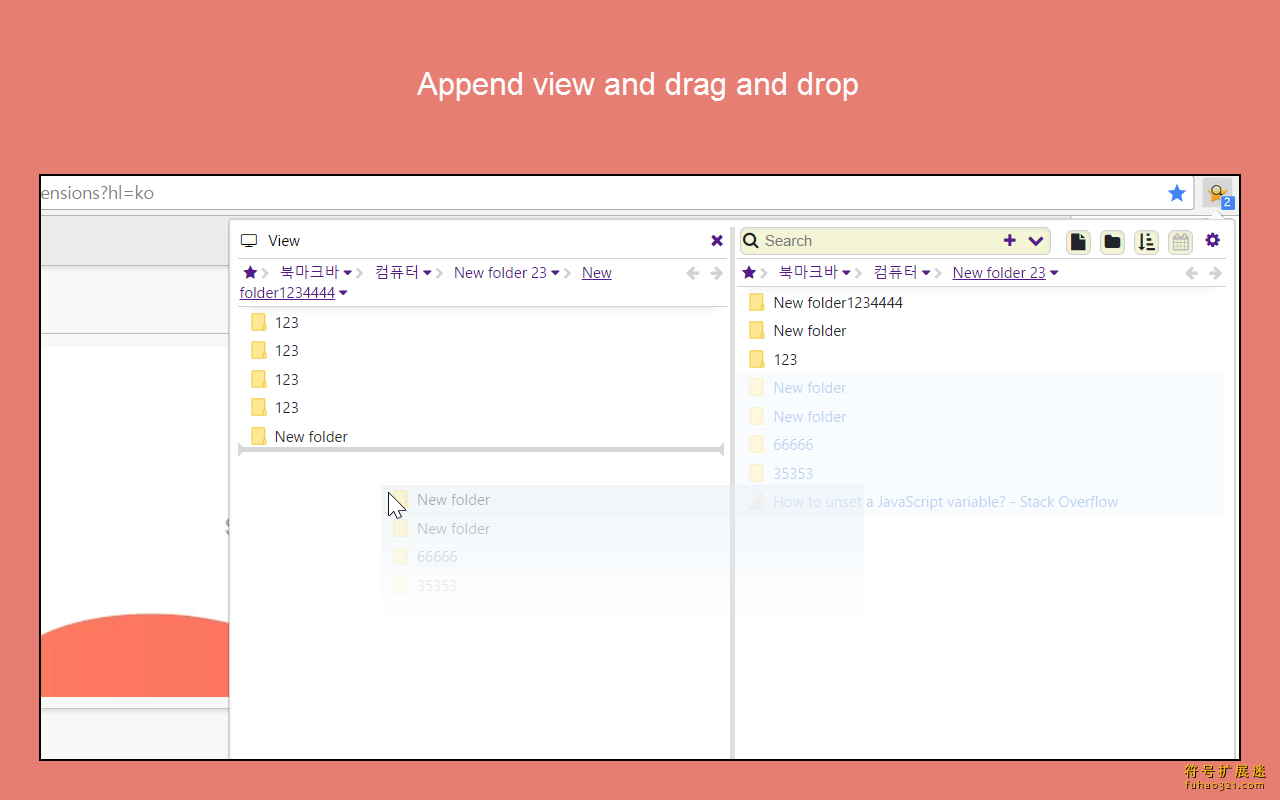Expand 북마크바 dropdown arrow in right pane
This screenshot has height=800, width=1280.
pyautogui.click(x=846, y=273)
